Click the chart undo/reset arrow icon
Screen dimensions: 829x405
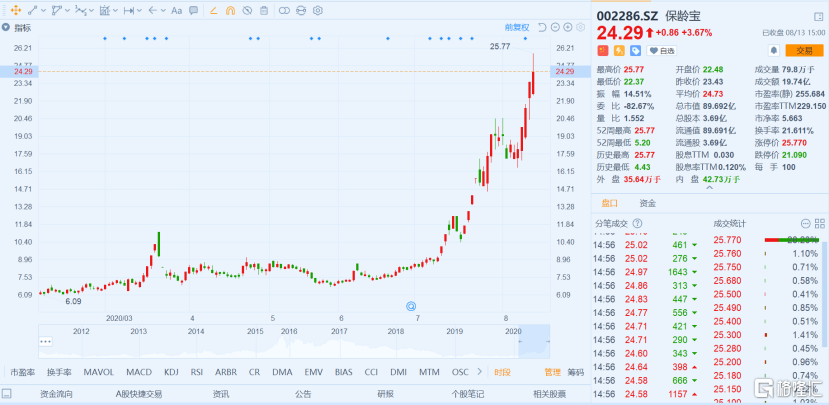coord(541,27)
